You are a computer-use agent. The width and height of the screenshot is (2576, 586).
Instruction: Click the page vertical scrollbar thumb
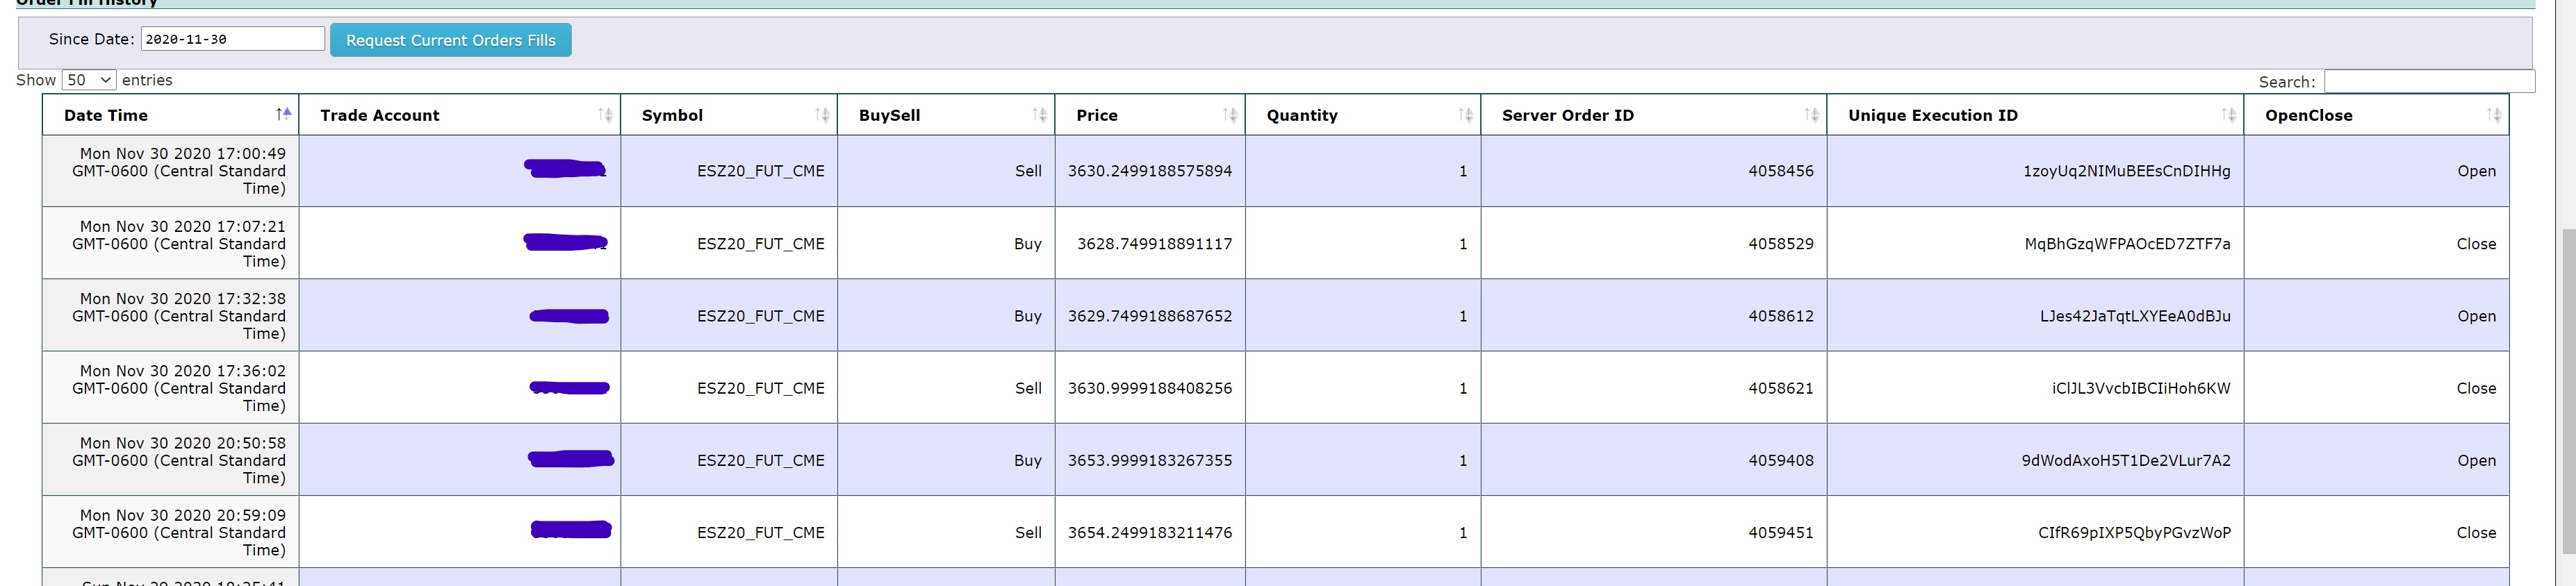click(2568, 390)
